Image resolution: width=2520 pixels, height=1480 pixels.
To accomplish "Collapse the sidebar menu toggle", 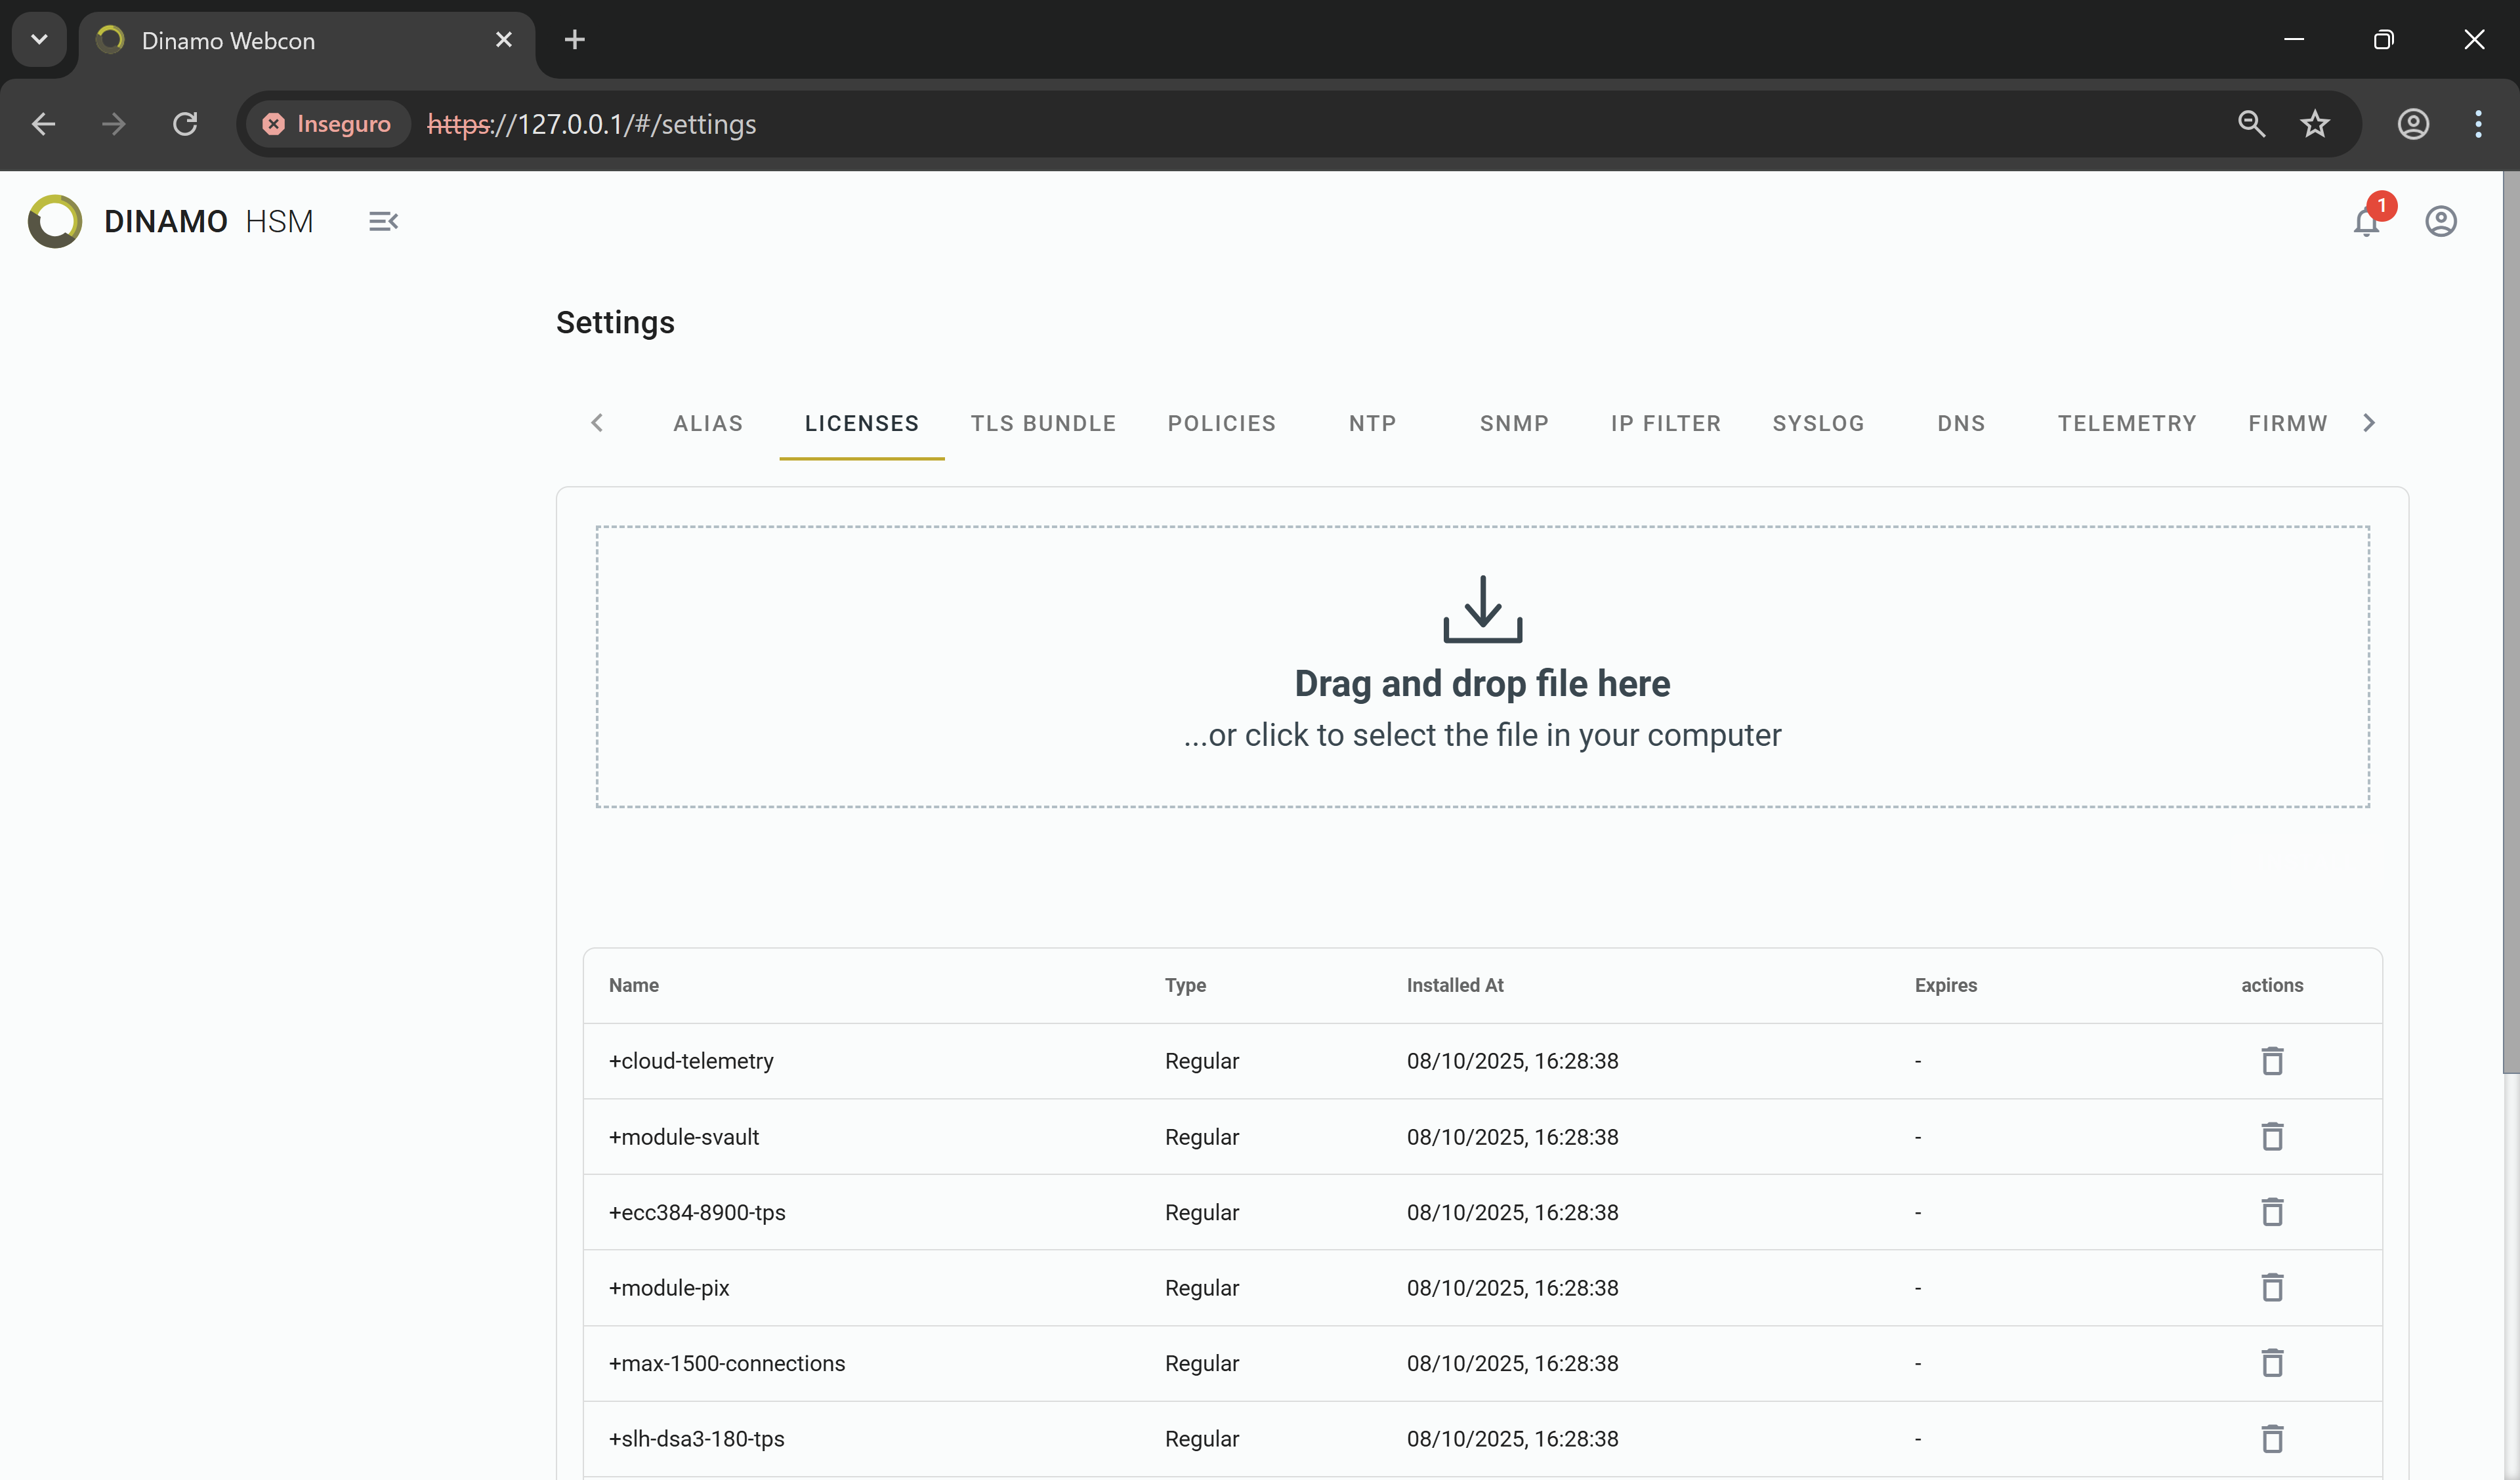I will pyautogui.click(x=383, y=221).
